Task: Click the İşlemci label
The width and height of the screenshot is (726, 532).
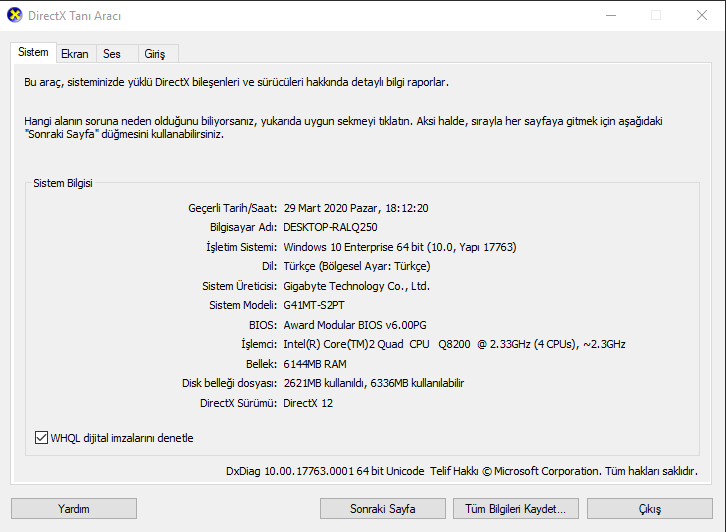Action: click(x=259, y=344)
